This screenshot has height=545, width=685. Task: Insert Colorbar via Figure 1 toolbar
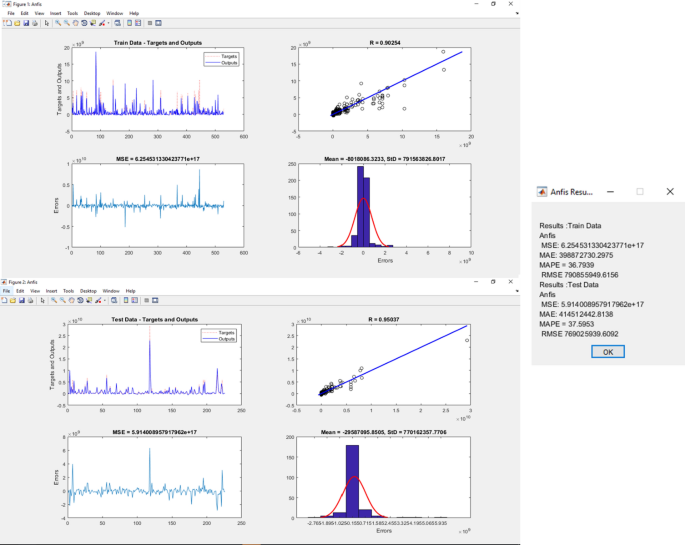pyautogui.click(x=130, y=23)
